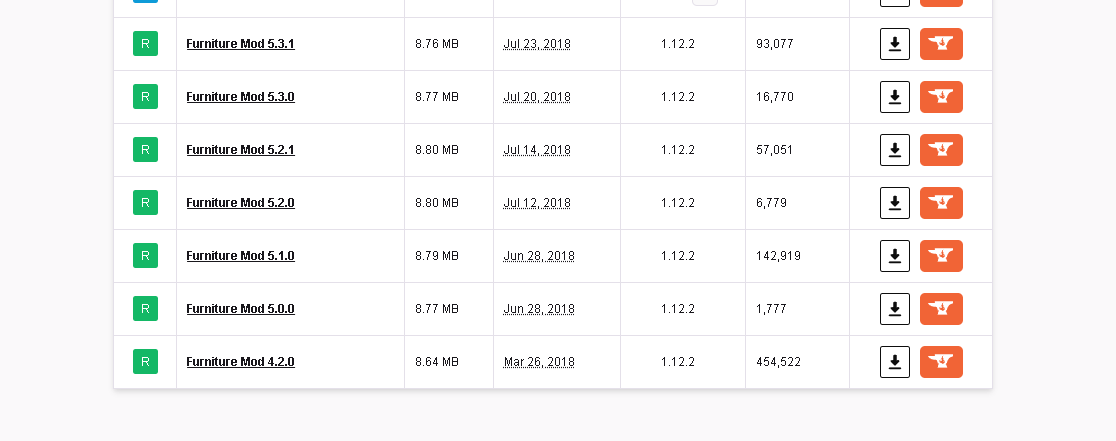
Task: Click the green R release badge for 5.2.0
Action: pyautogui.click(x=145, y=203)
